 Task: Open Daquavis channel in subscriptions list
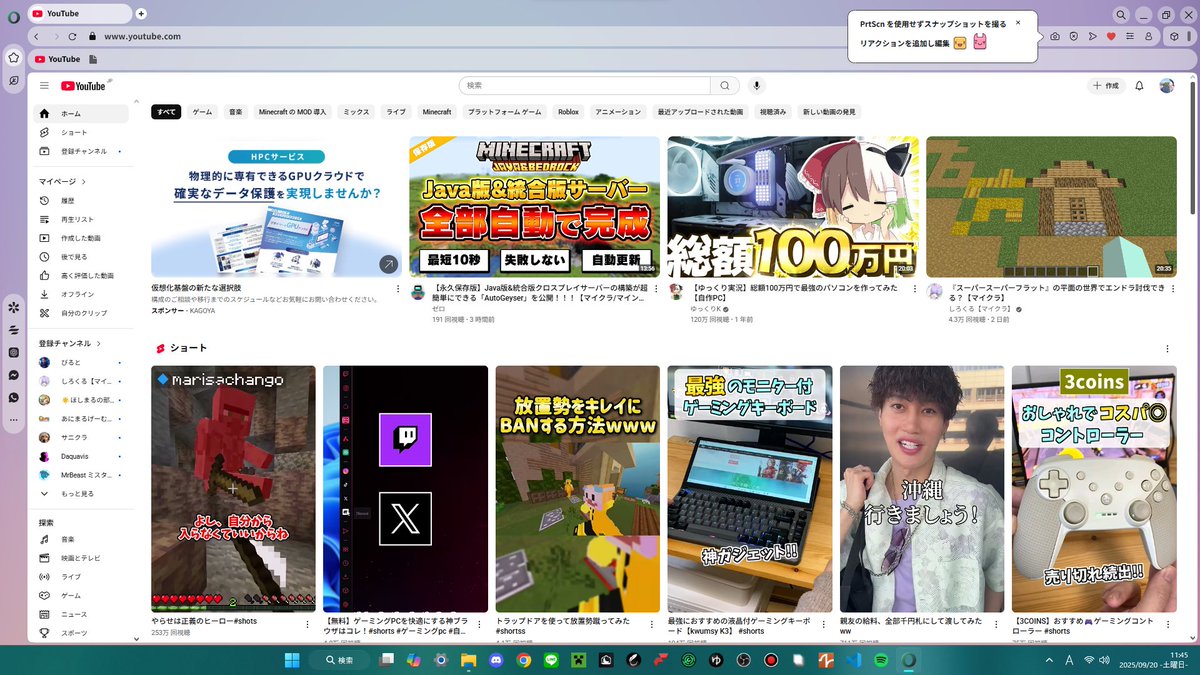(80, 456)
